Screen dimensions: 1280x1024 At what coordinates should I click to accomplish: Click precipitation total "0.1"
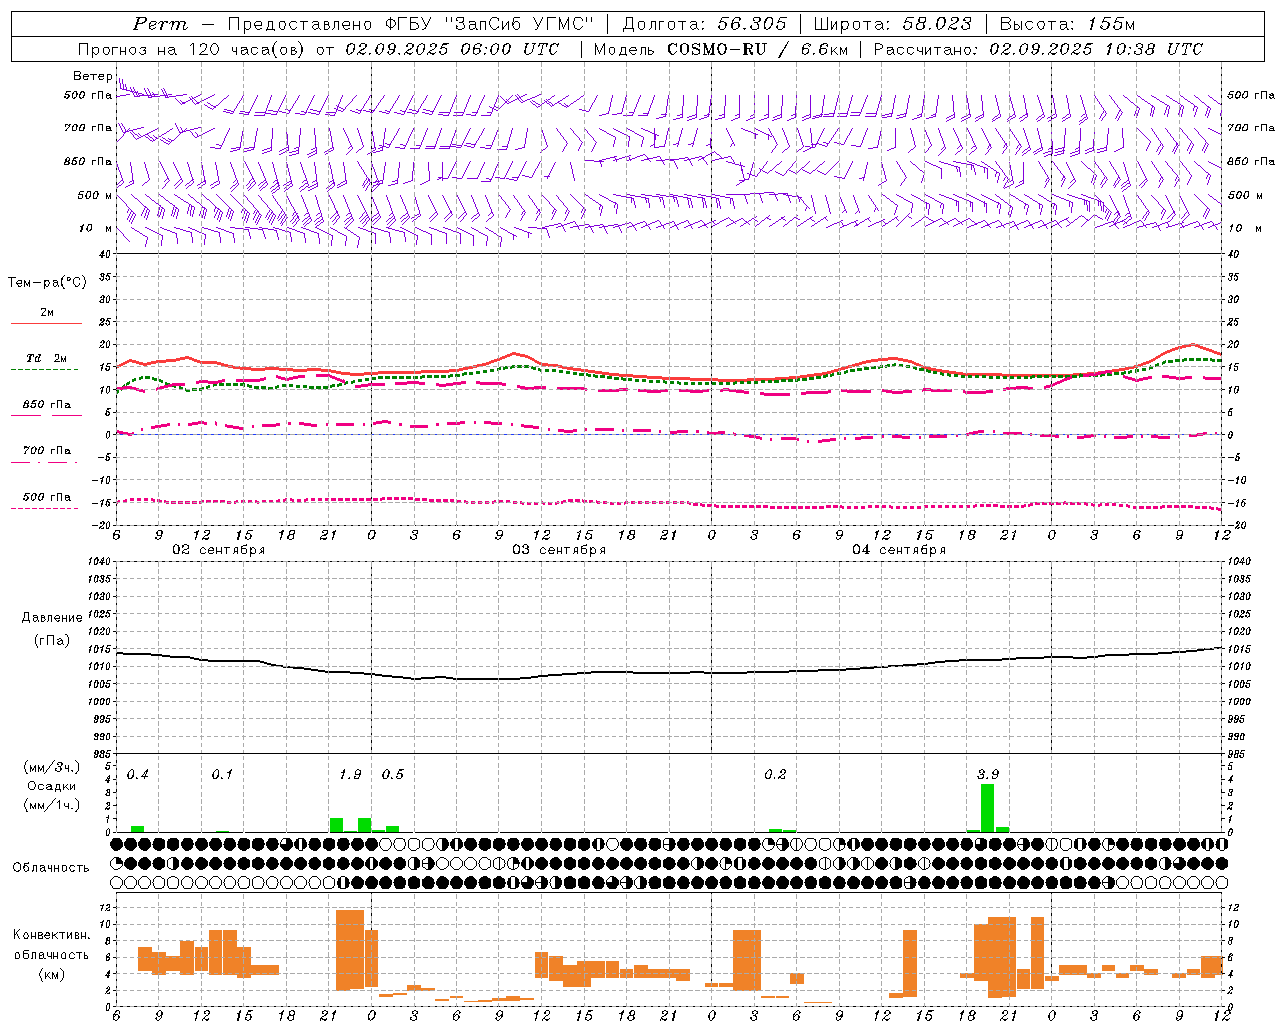point(222,774)
